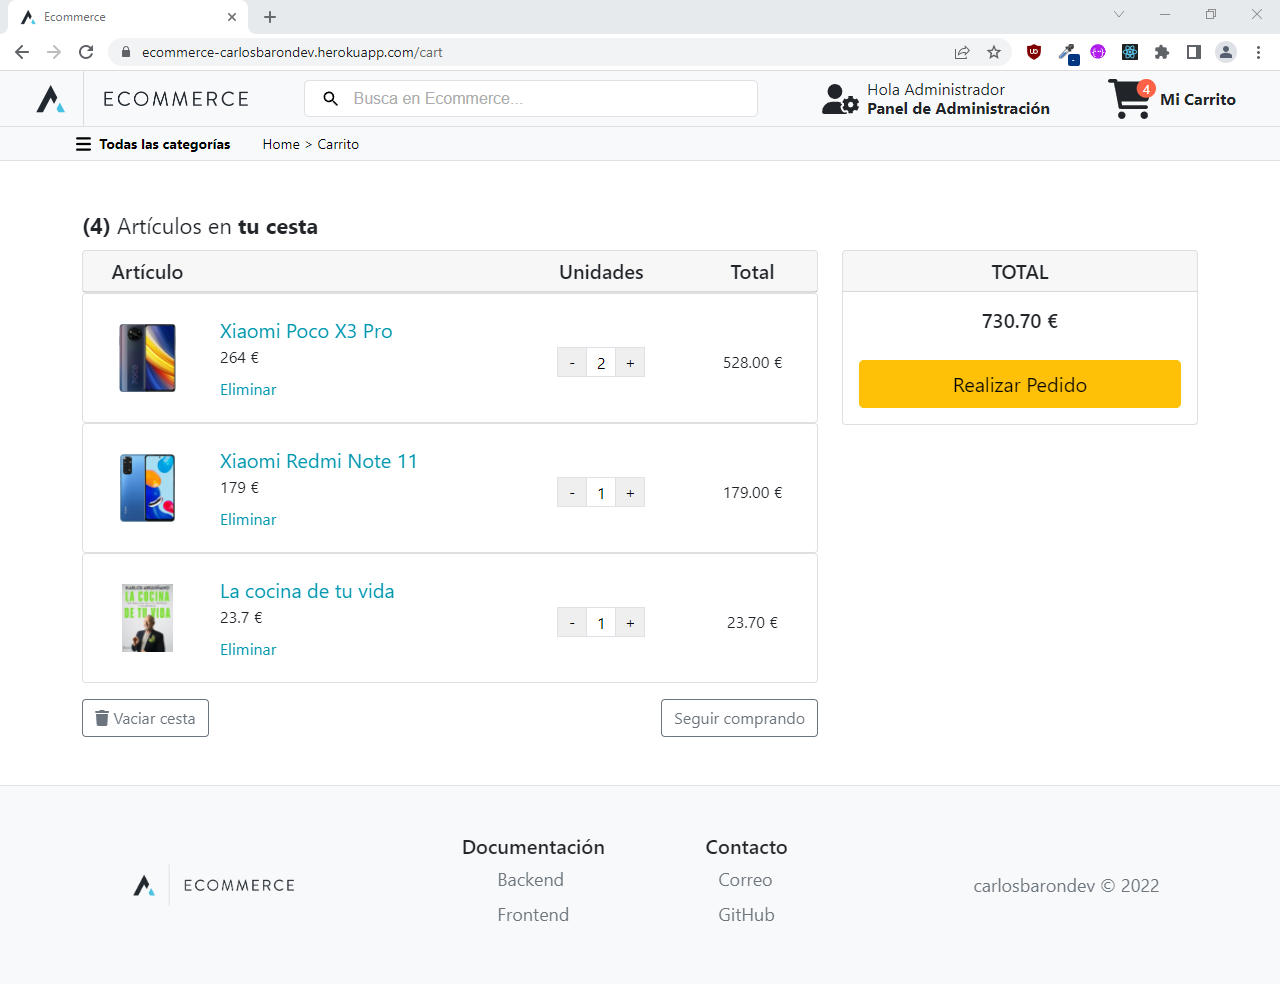Open the browser extensions puzzle icon
The image size is (1280, 984).
[x=1162, y=52]
